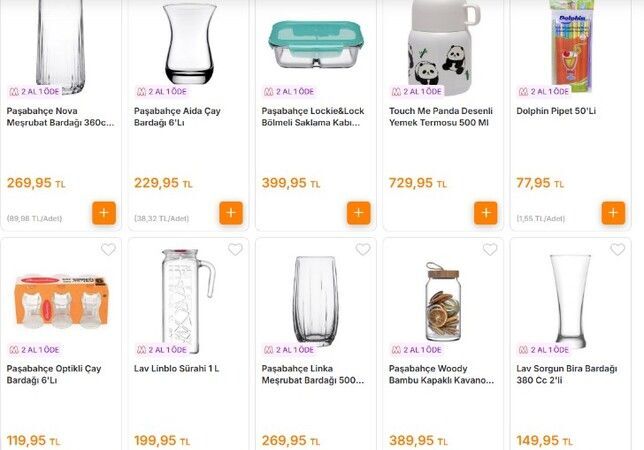Screen dimensions: 644x450
Task: Add Dolphin Pipet 50'li to cart
Action: pyautogui.click(x=613, y=213)
